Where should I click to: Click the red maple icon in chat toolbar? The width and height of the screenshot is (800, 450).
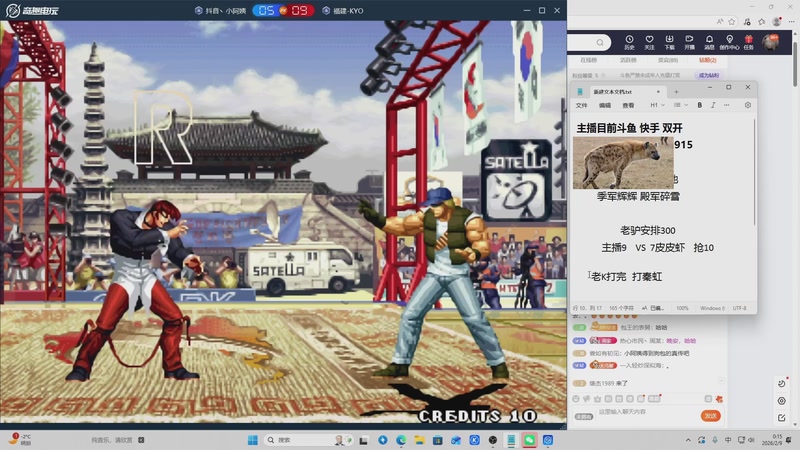pos(719,398)
